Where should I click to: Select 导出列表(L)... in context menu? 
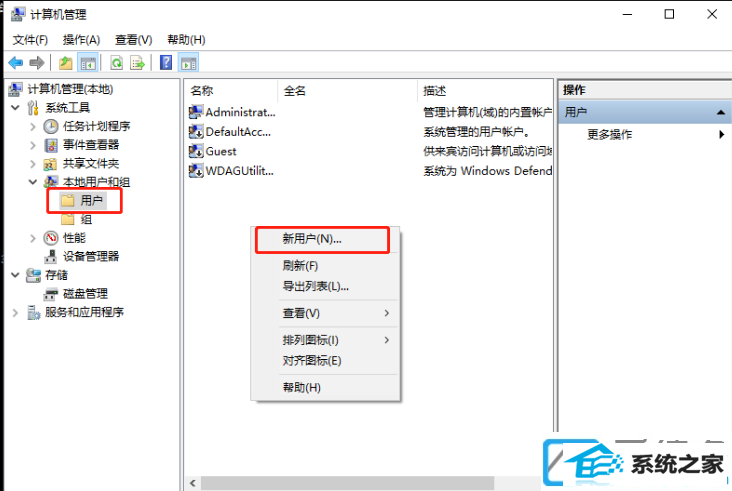[x=316, y=286]
